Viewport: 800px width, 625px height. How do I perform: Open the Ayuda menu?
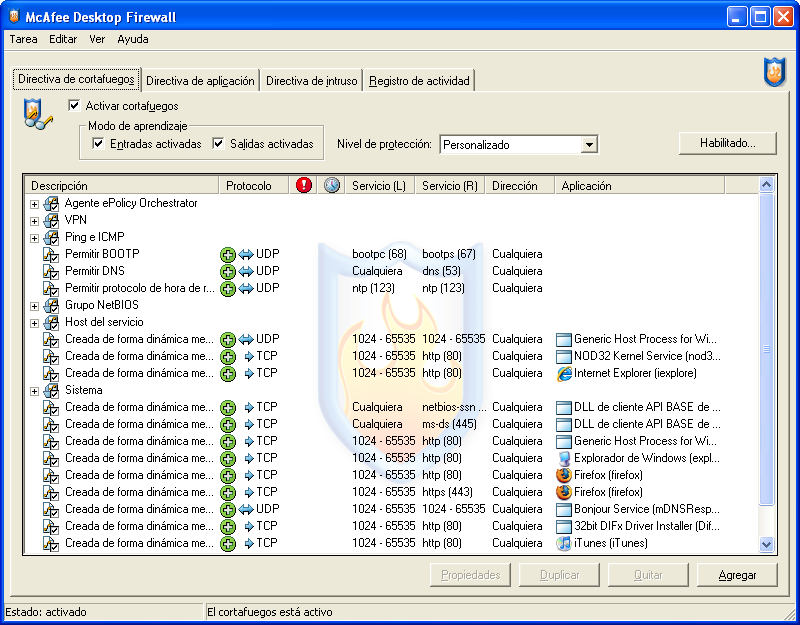coord(133,39)
